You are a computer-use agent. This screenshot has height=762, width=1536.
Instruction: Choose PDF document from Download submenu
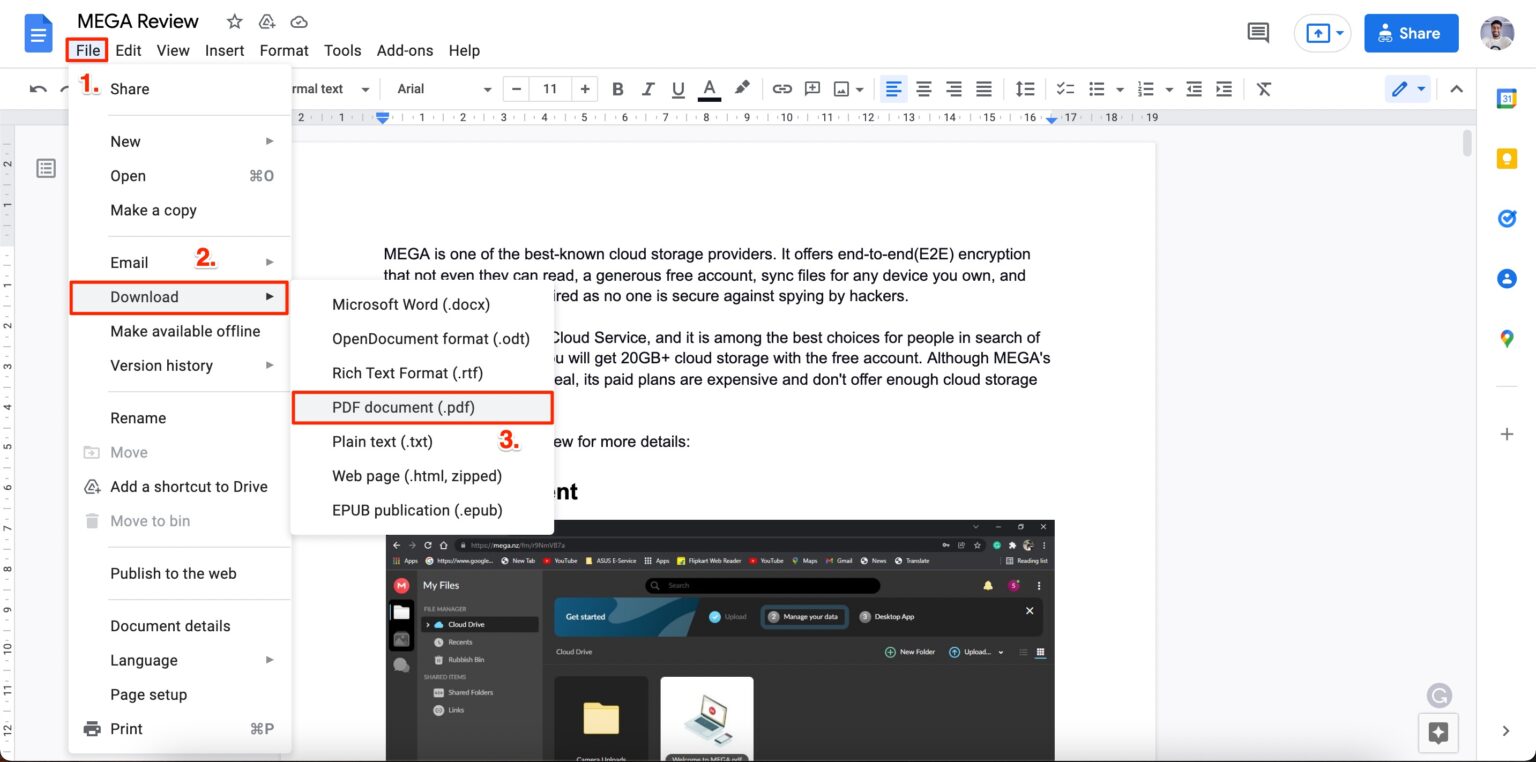(x=404, y=407)
